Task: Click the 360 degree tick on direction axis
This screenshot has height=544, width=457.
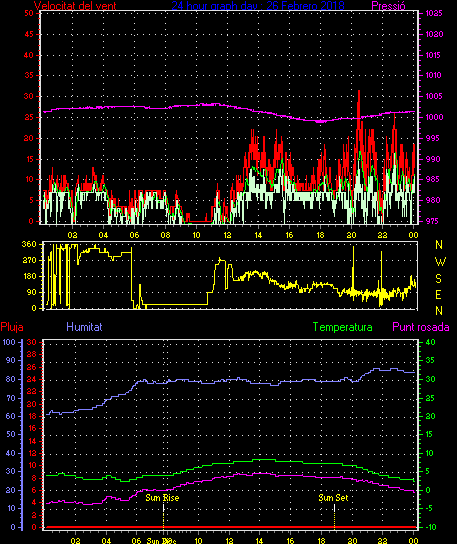Action: [x=29, y=244]
